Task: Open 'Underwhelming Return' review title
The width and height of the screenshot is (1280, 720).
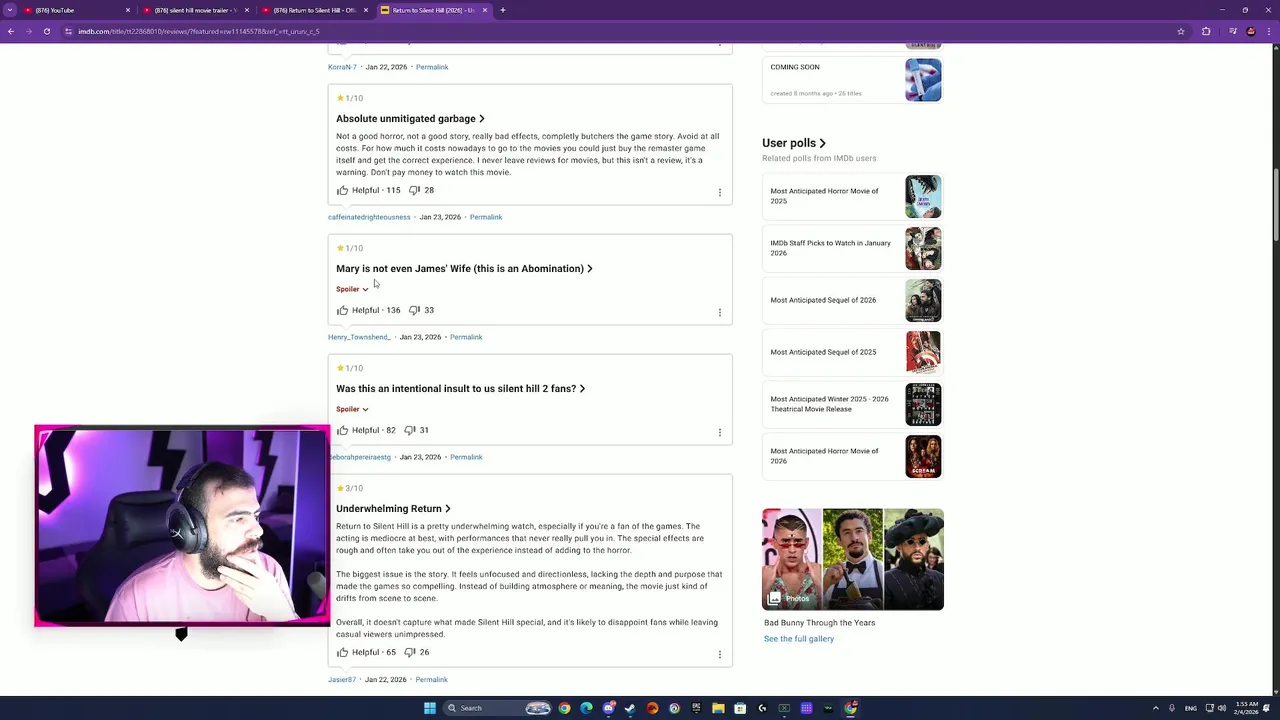Action: [393, 509]
